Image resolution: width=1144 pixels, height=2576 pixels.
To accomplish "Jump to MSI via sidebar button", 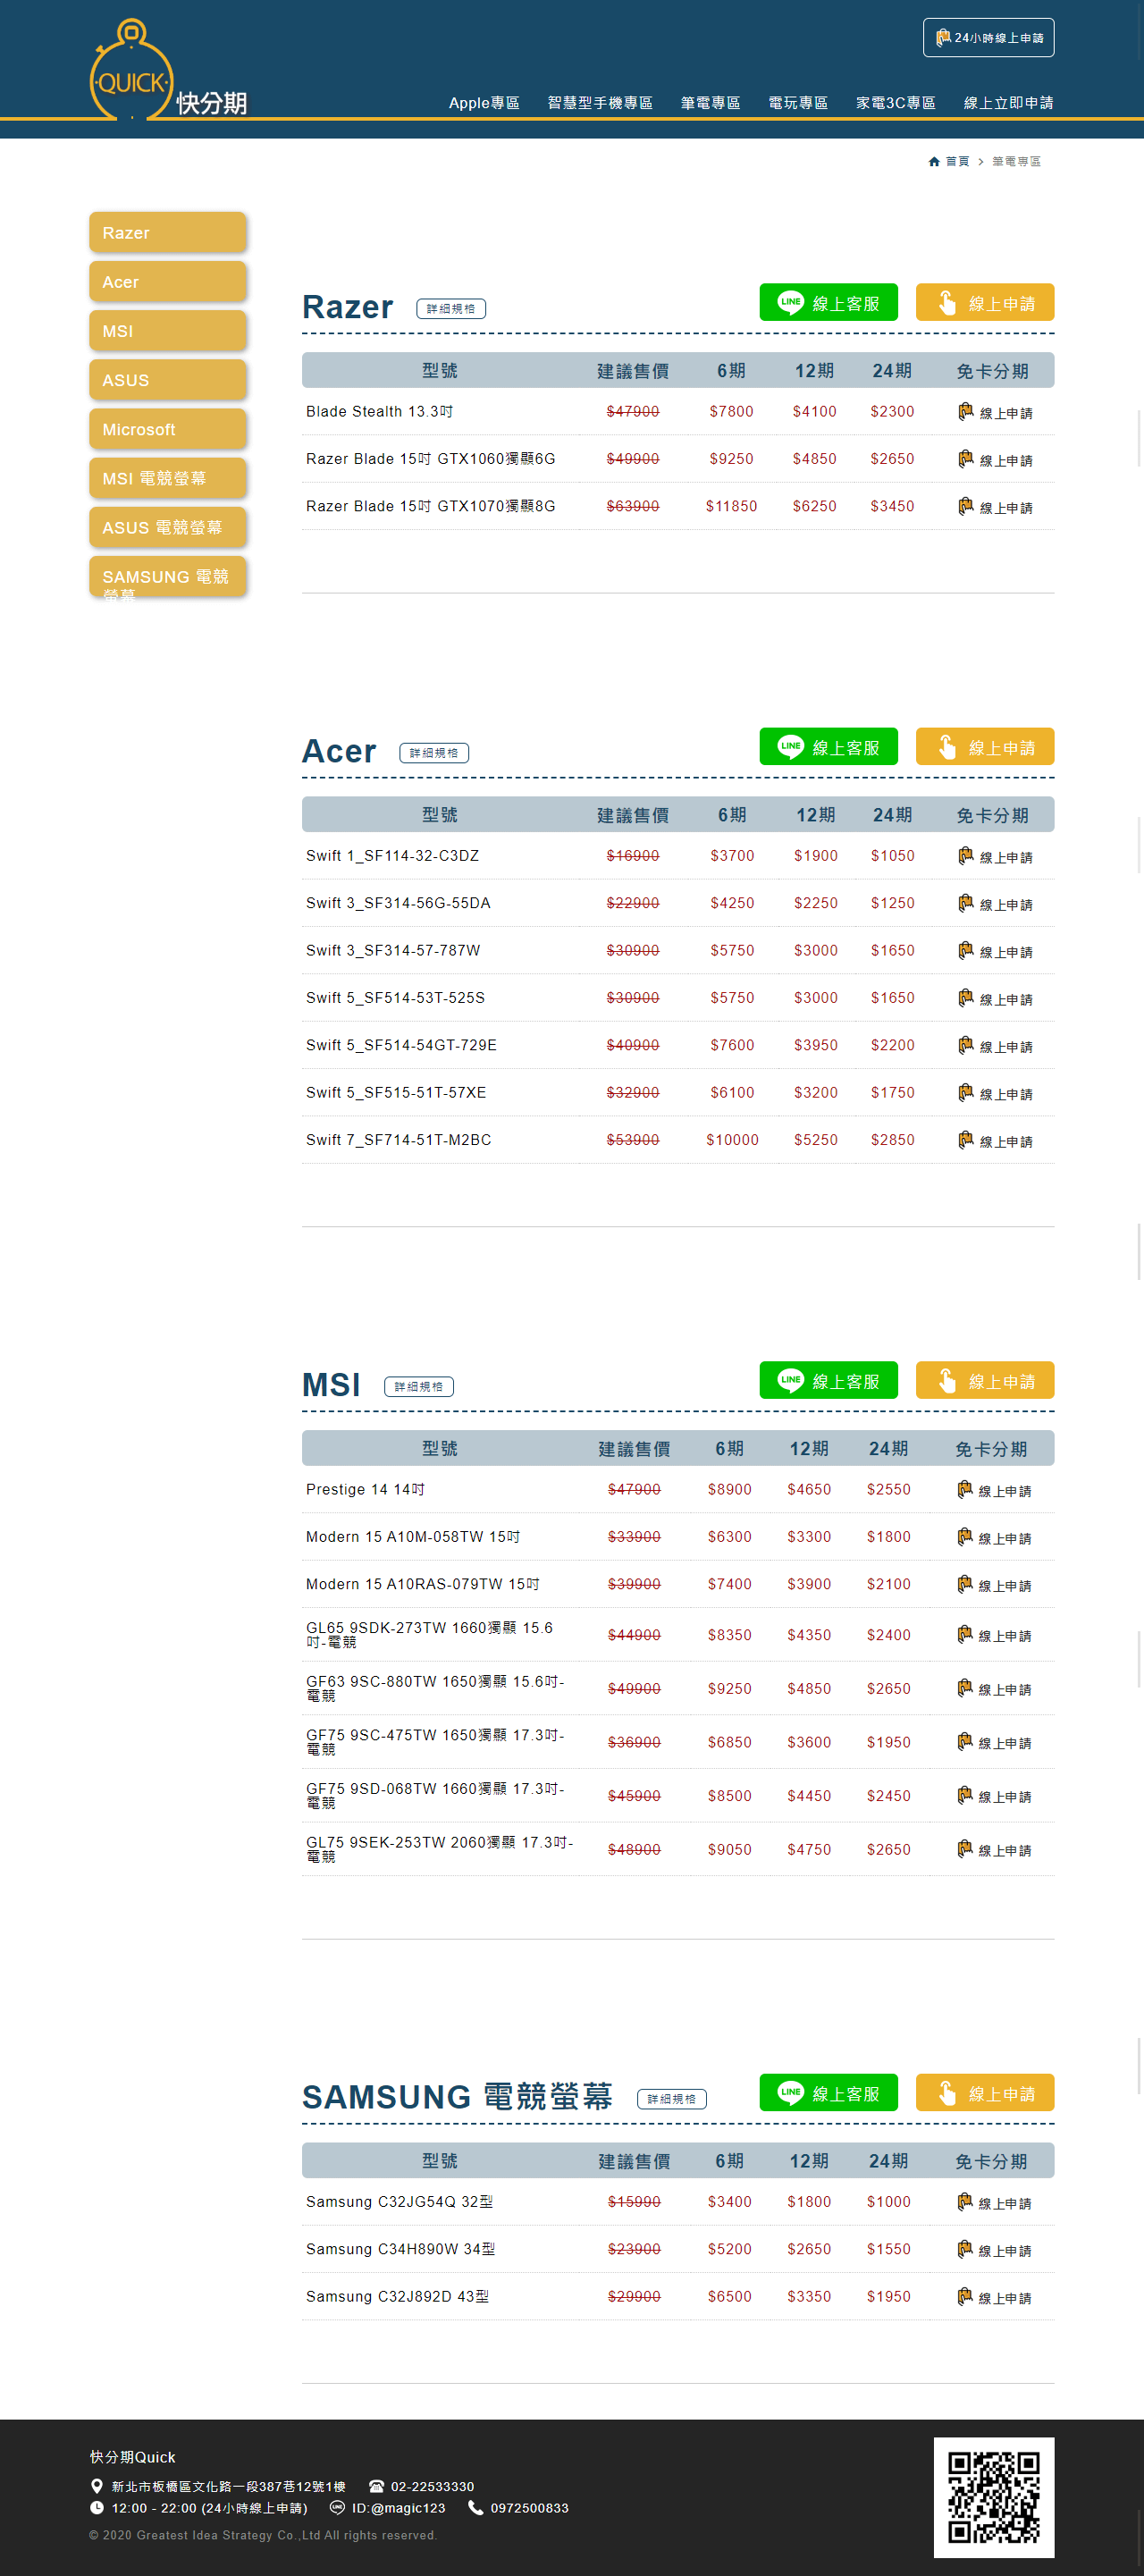I will click(x=167, y=330).
